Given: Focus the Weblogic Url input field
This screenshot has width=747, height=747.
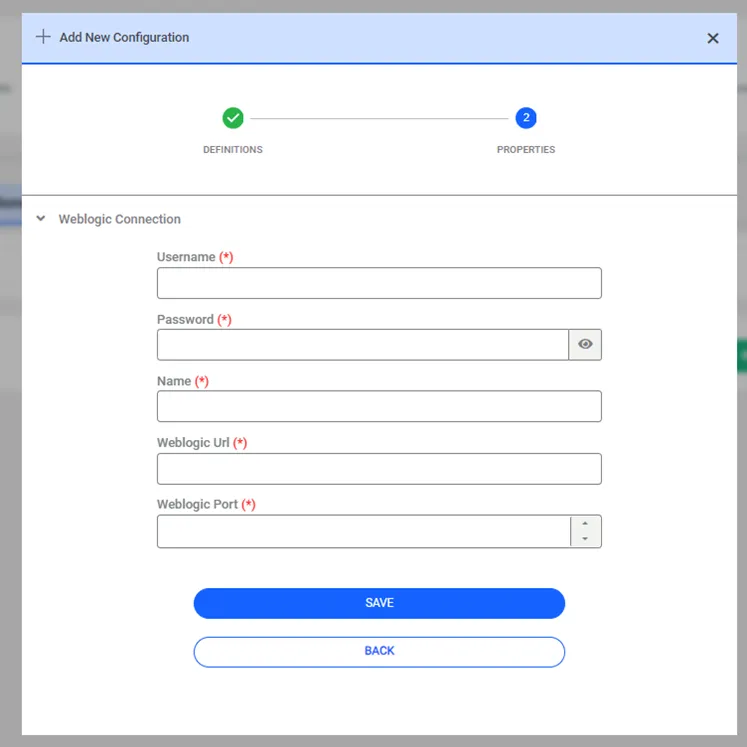Looking at the screenshot, I should click(x=379, y=469).
